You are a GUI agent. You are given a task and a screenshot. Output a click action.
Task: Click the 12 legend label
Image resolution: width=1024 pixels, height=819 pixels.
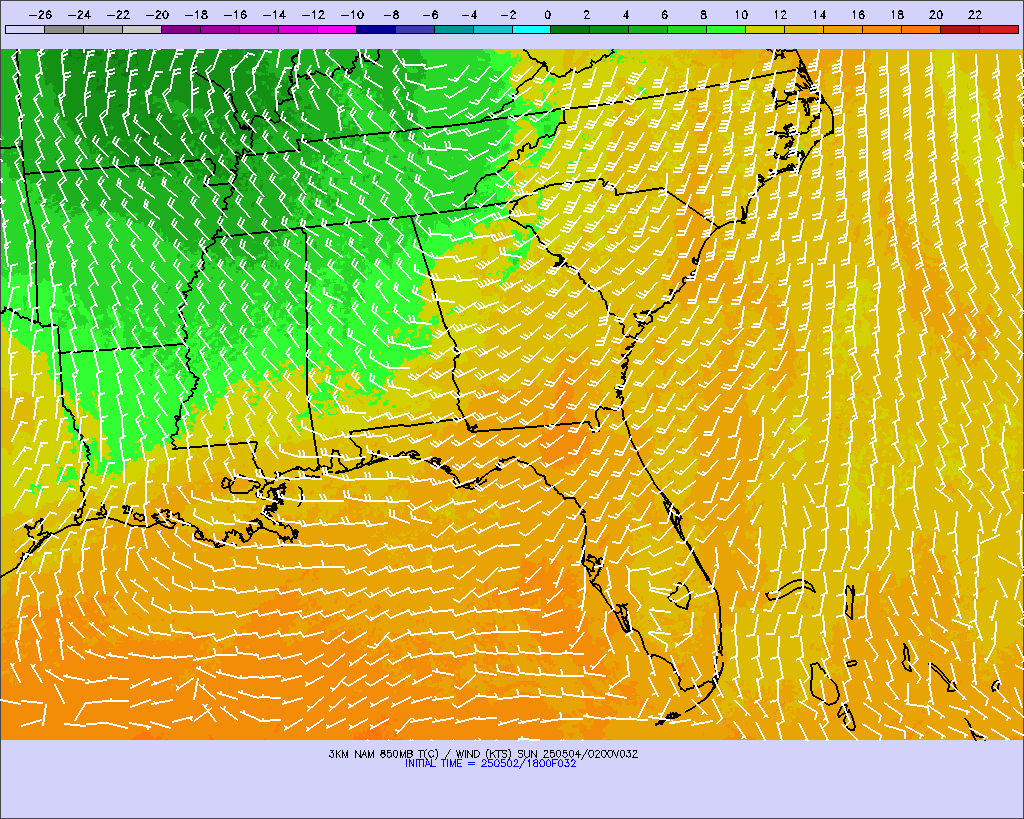[780, 15]
